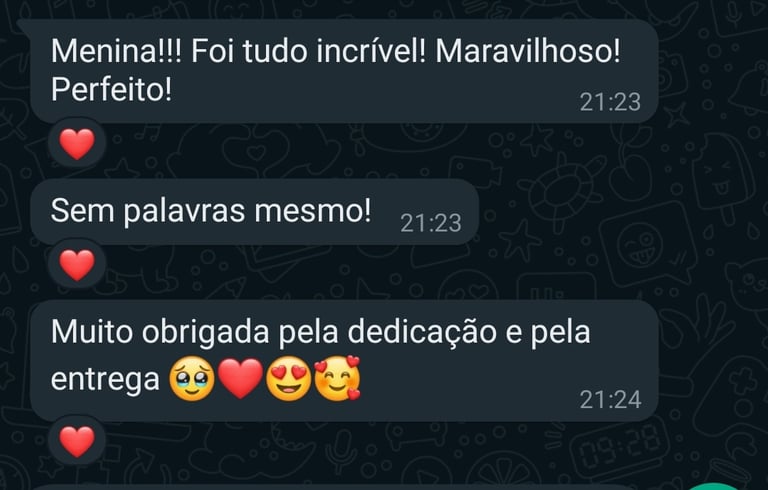Select the "Sem palavras mesmo!" message bubble

coord(255,212)
